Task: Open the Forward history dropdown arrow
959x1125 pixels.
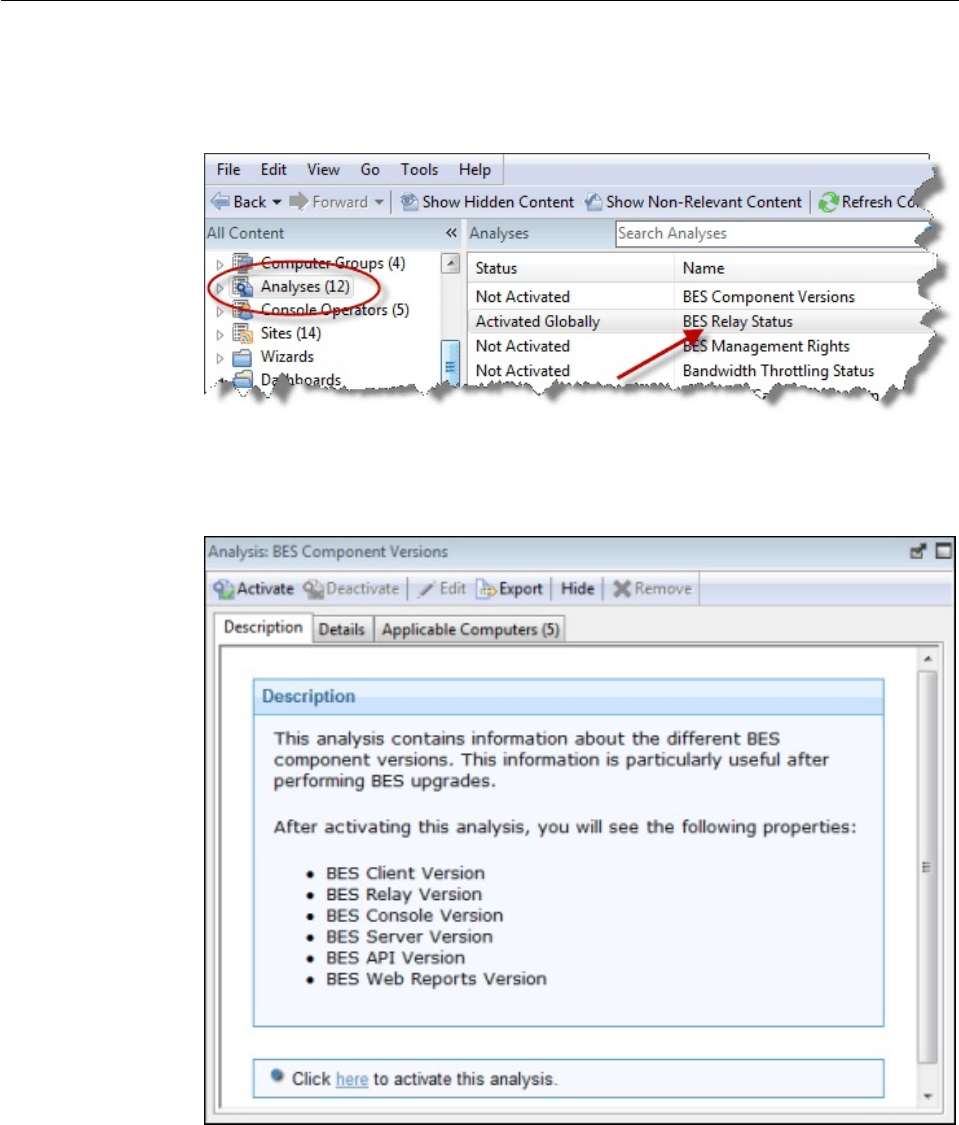Action: (379, 202)
